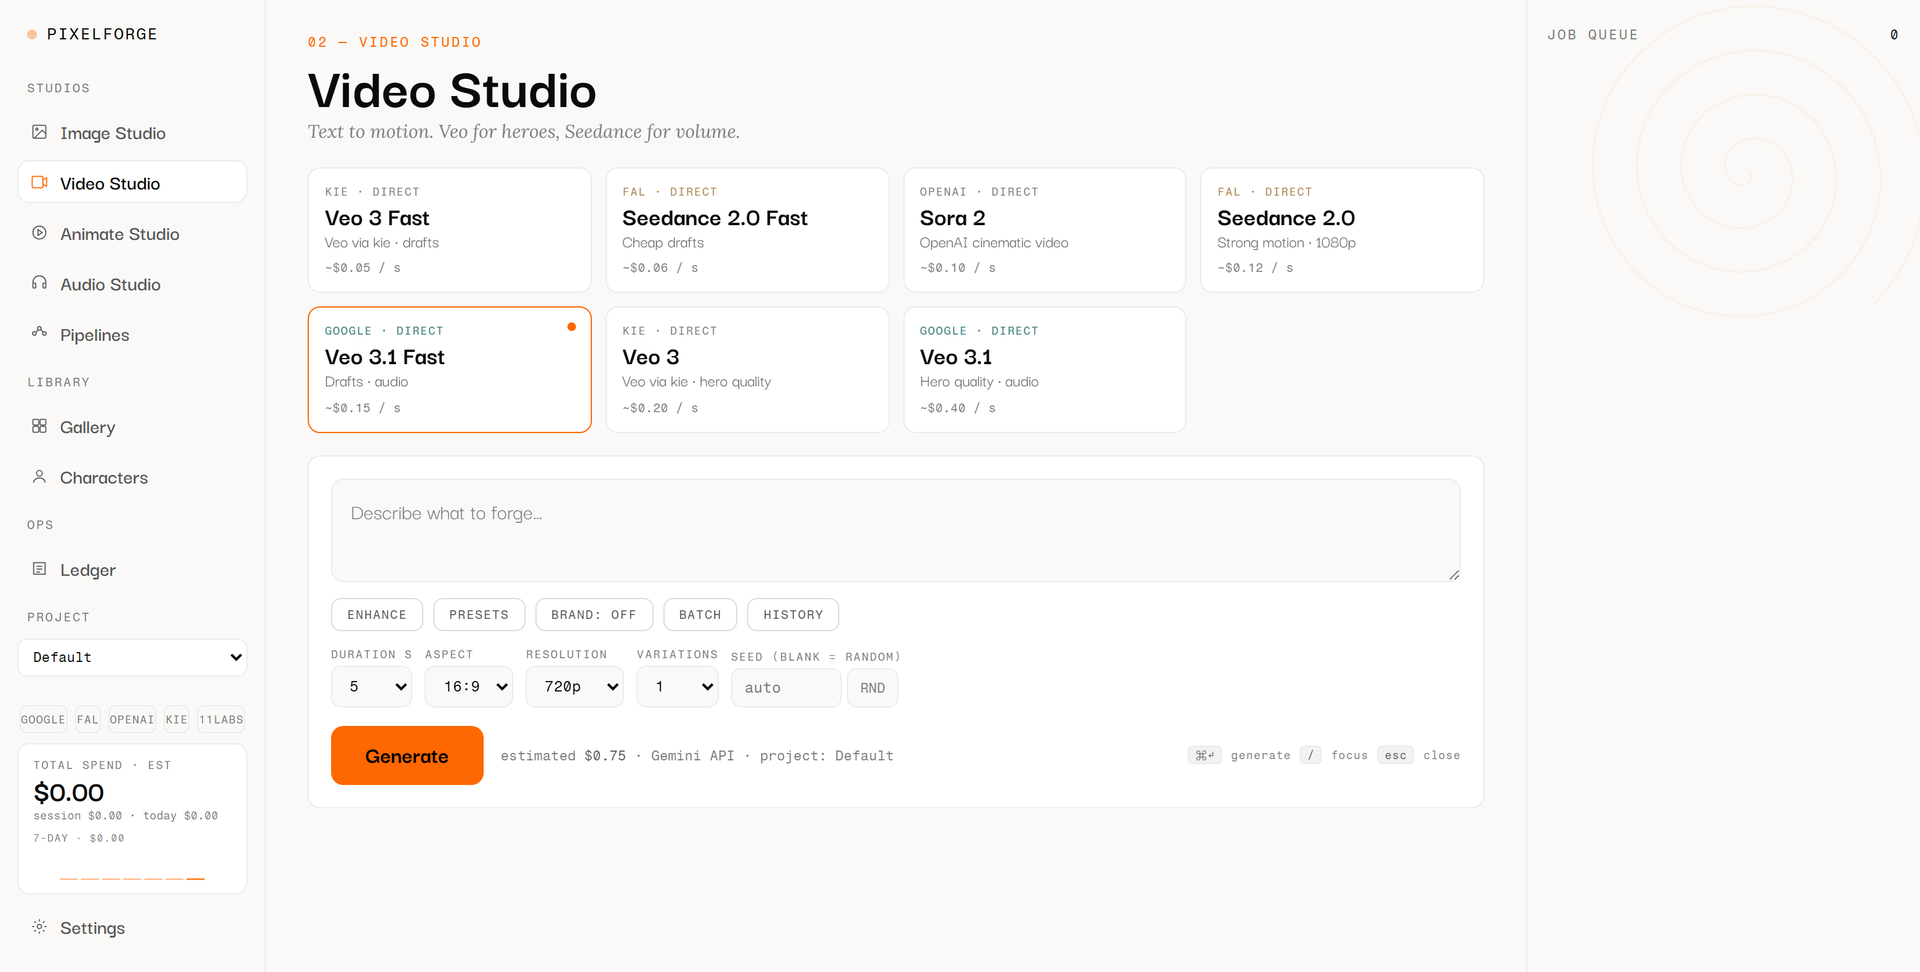The width and height of the screenshot is (1920, 972).
Task: Click the slash focus shortcut key
Action: [1311, 755]
